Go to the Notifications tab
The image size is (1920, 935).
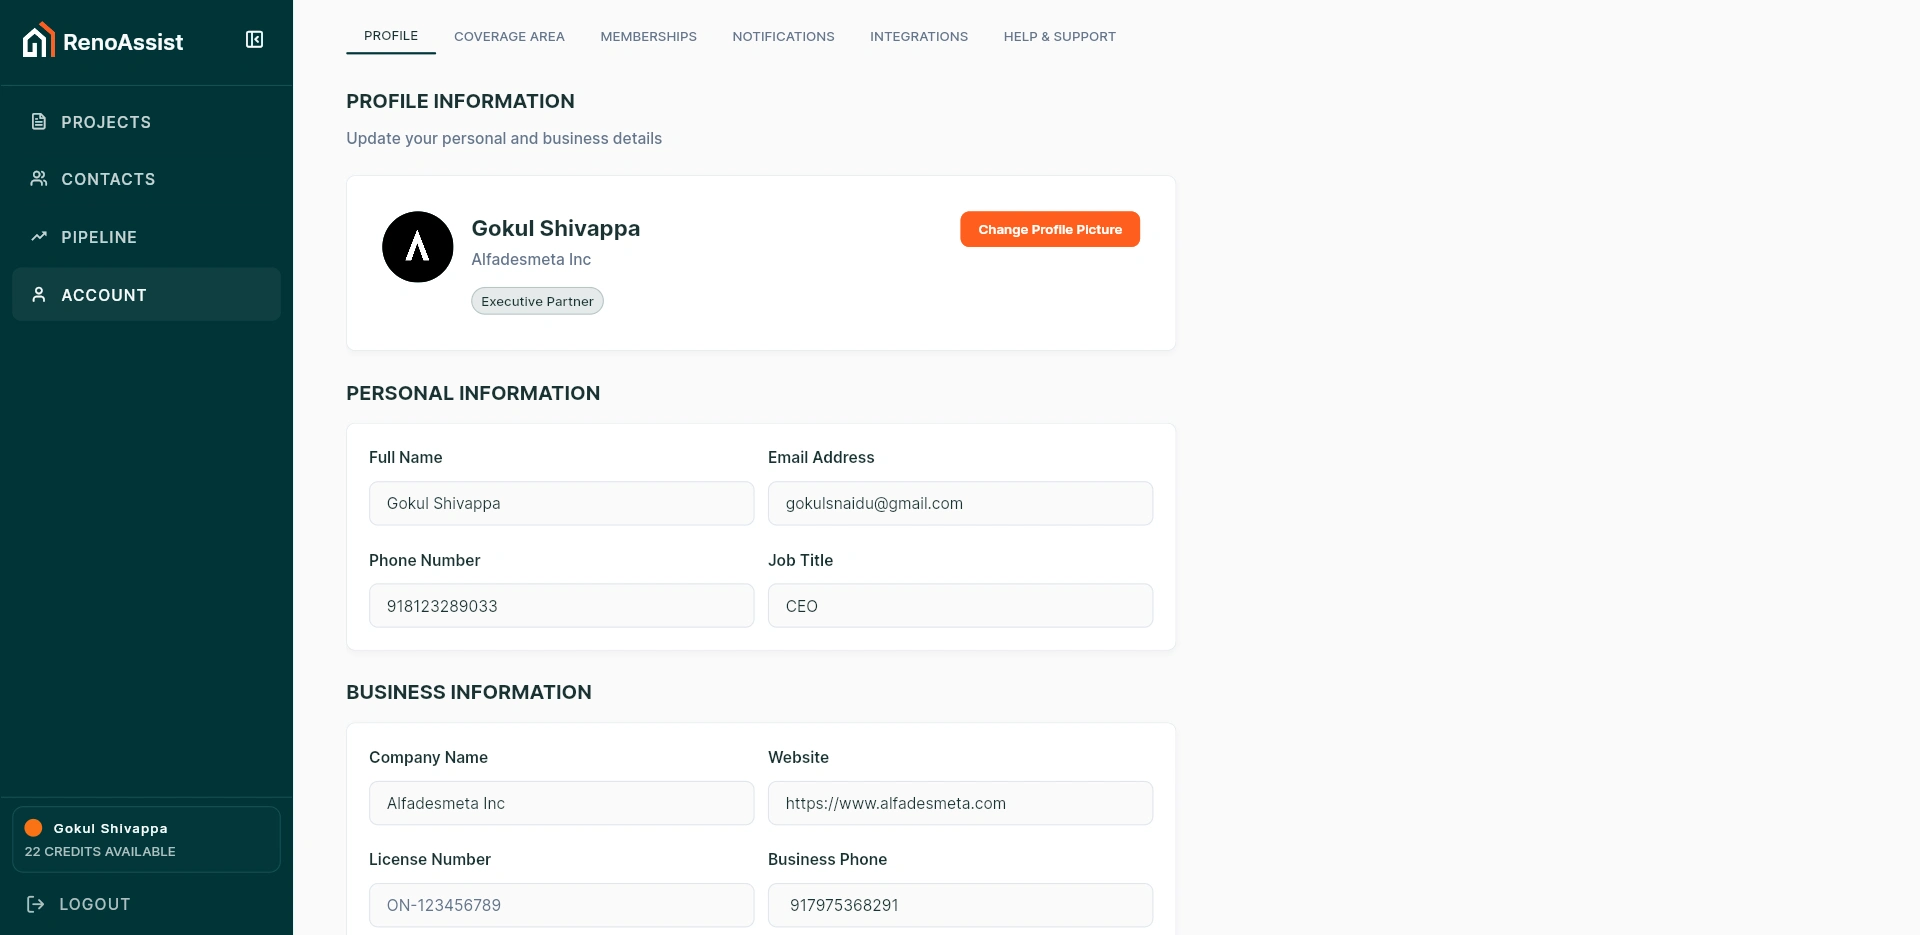[783, 37]
